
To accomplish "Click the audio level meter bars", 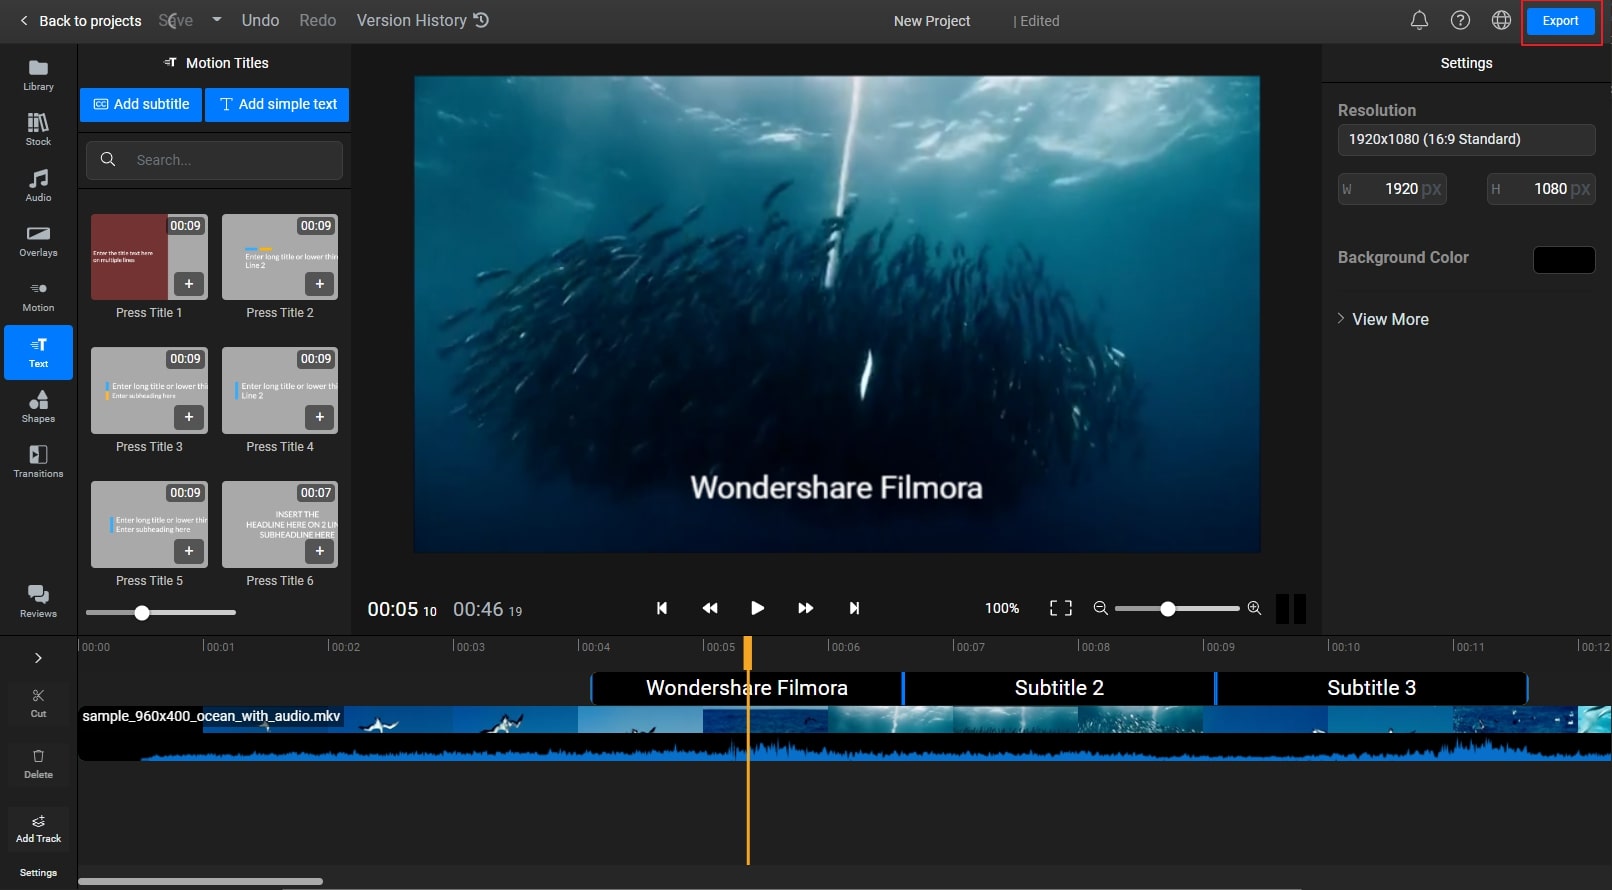I will 1291,608.
